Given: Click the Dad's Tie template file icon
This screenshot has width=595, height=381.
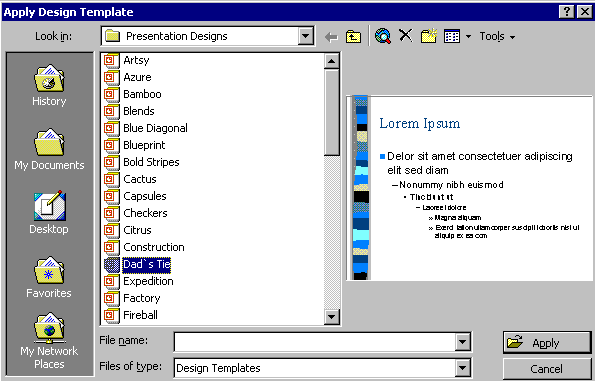Looking at the screenshot, I should click(x=112, y=264).
